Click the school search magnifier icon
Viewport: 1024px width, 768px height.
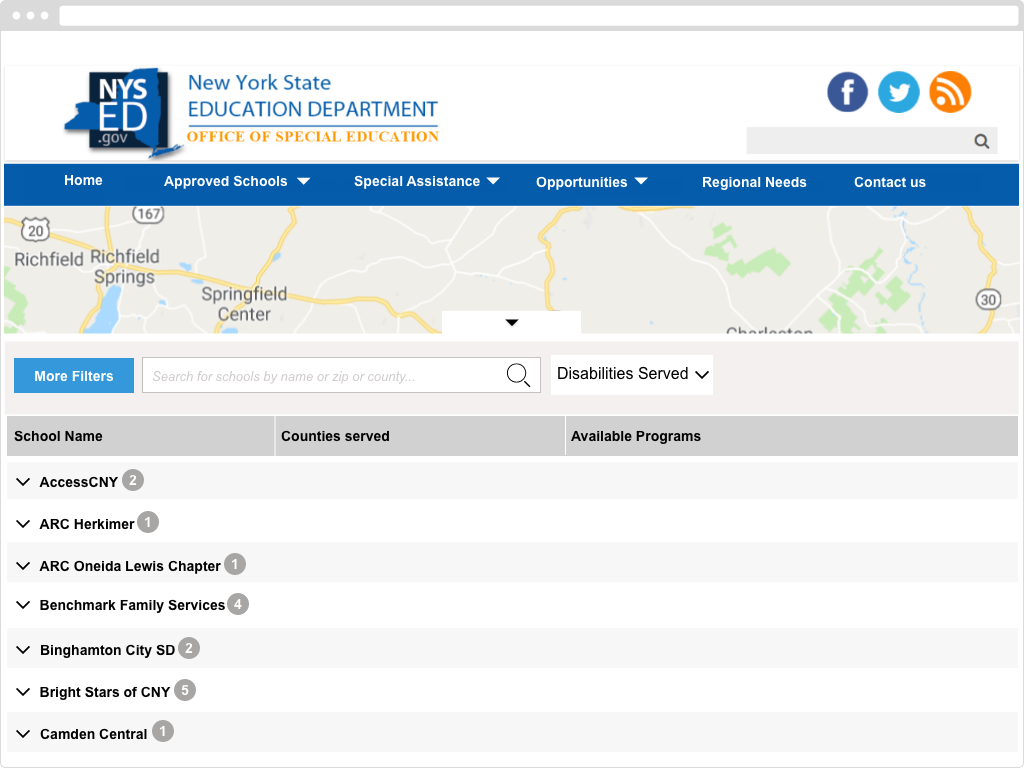coord(518,376)
